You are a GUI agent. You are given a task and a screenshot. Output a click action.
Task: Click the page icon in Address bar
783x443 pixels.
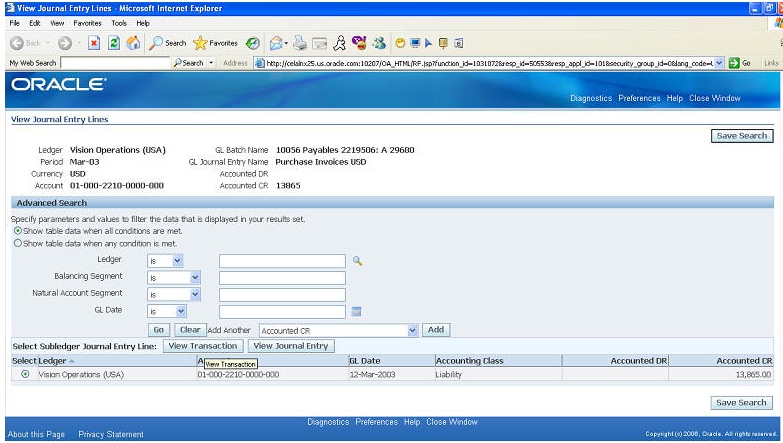(259, 63)
